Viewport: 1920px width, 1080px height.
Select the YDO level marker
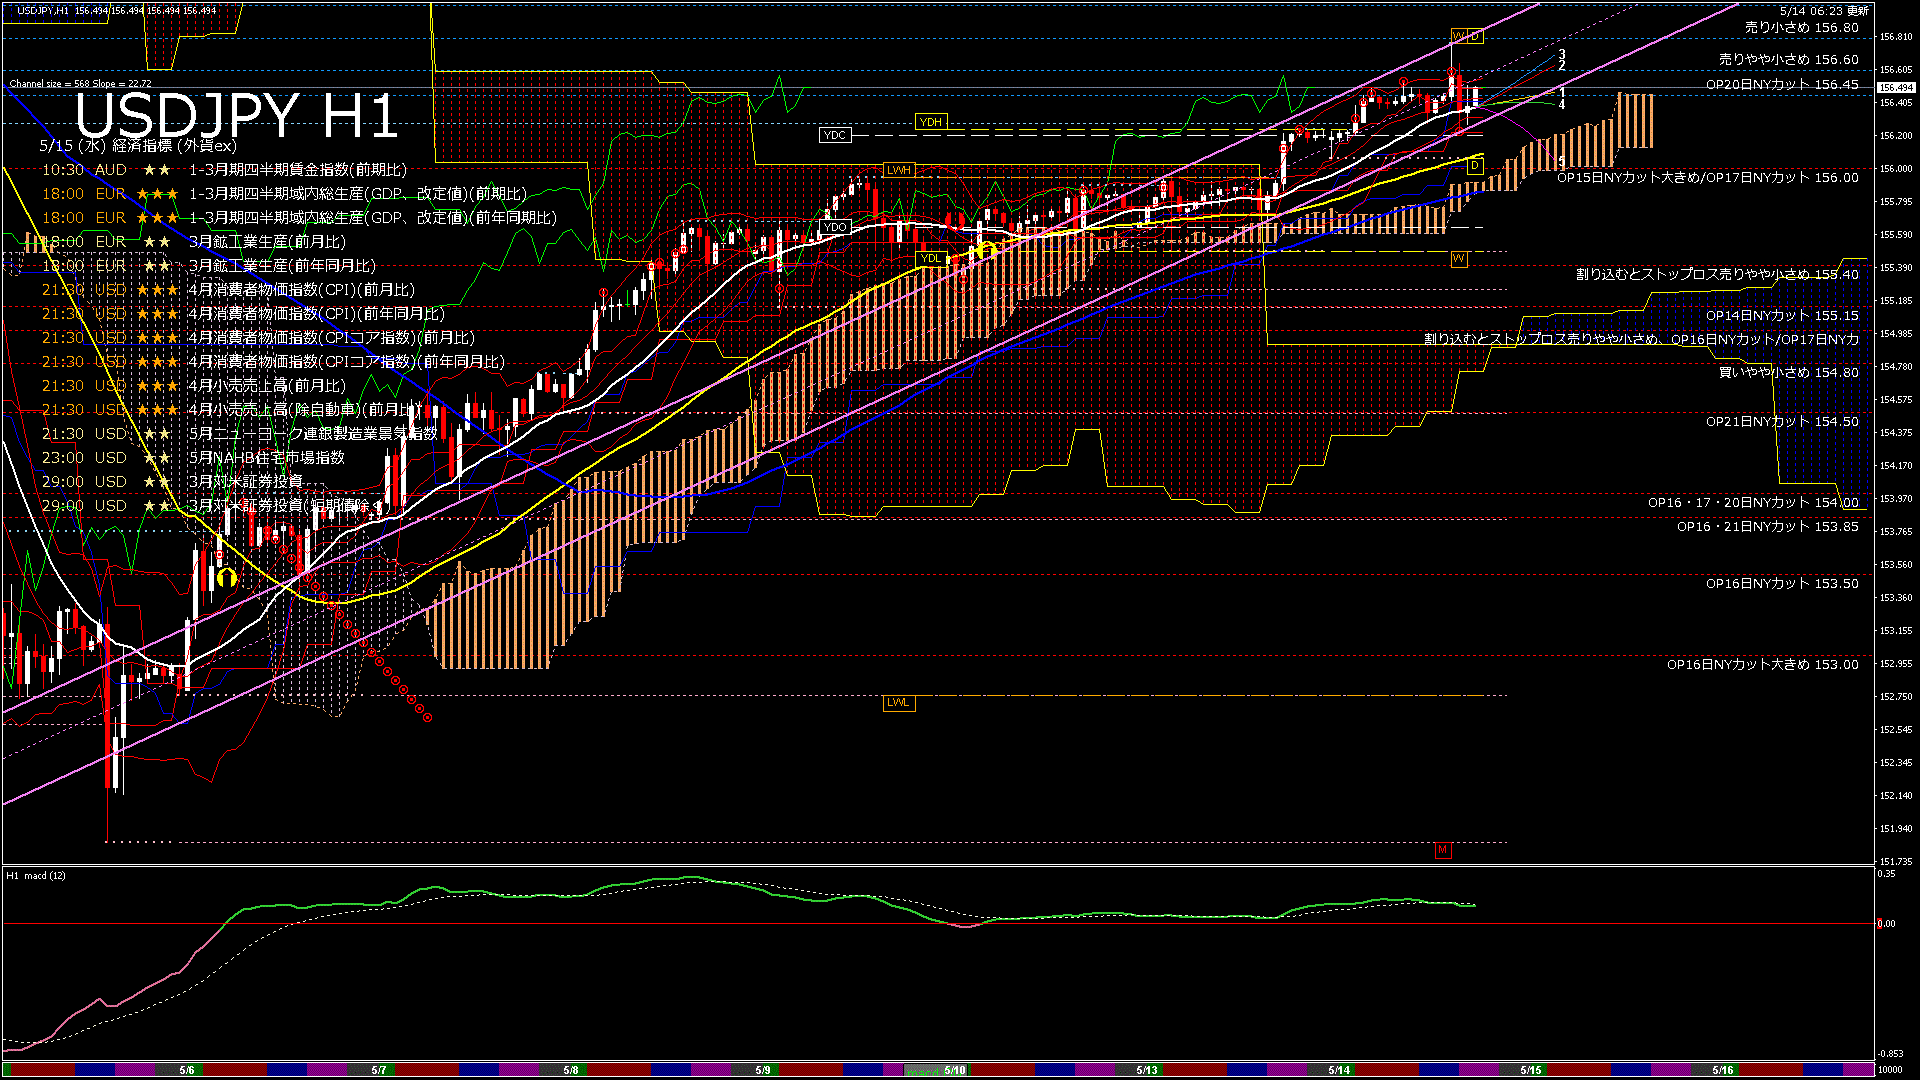(835, 227)
